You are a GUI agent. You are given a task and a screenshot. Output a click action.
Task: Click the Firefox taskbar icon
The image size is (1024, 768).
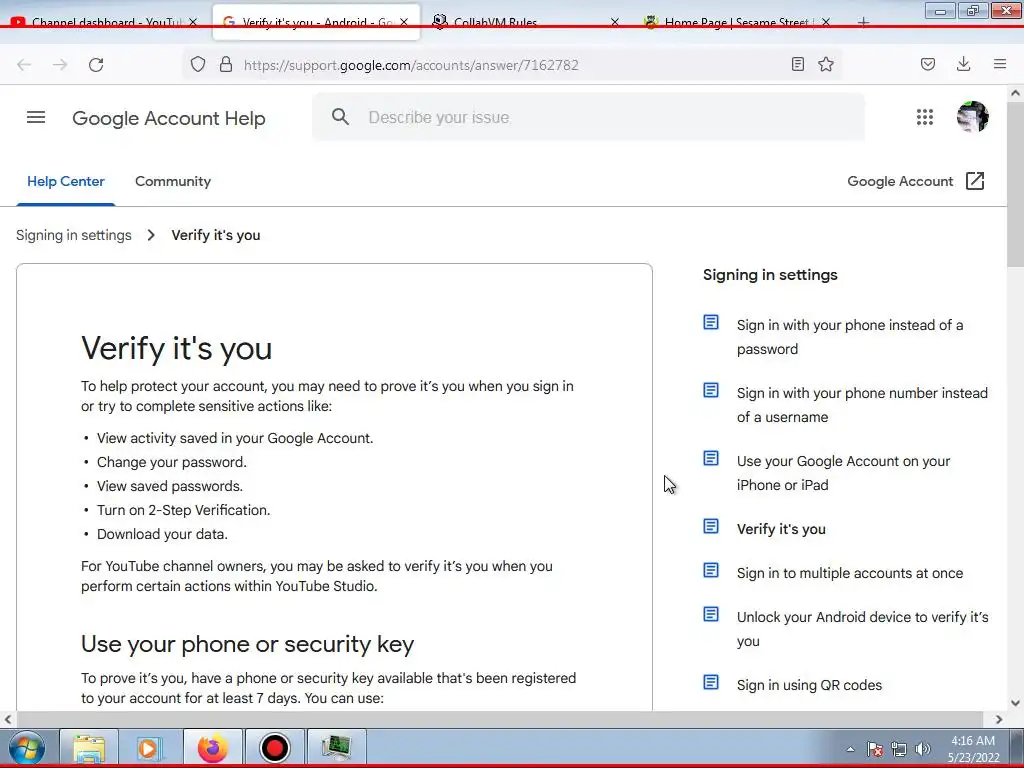(x=213, y=748)
